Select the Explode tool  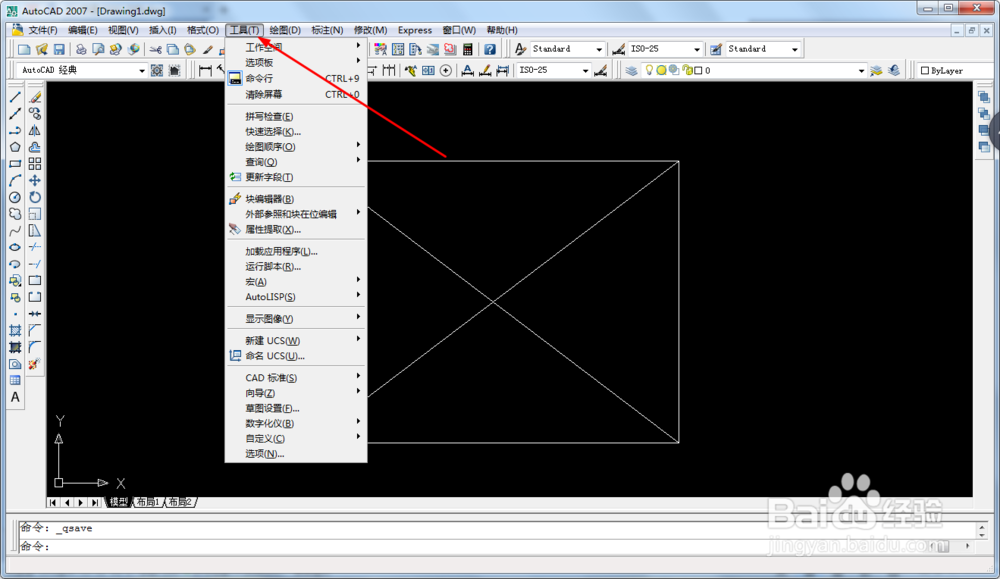pos(35,364)
